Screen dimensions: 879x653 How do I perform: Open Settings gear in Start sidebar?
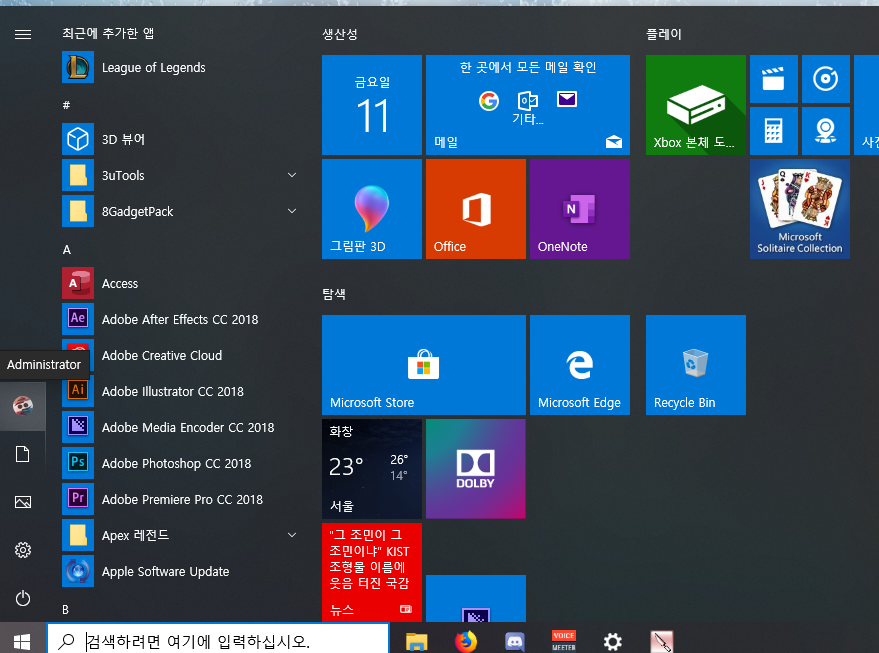[22, 550]
